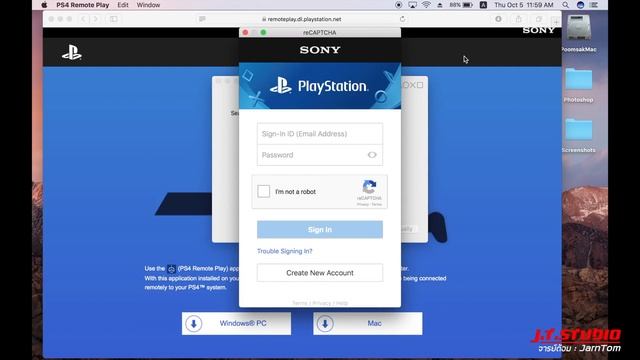
Task: Click the PlayStation logo on the web page
Action: coord(72,53)
